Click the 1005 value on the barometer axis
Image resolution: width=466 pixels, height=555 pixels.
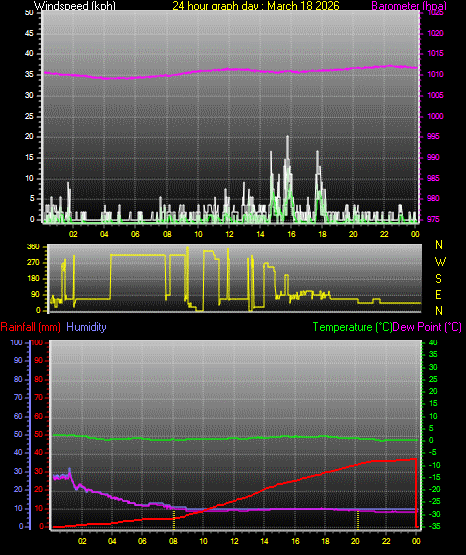[x=436, y=95]
